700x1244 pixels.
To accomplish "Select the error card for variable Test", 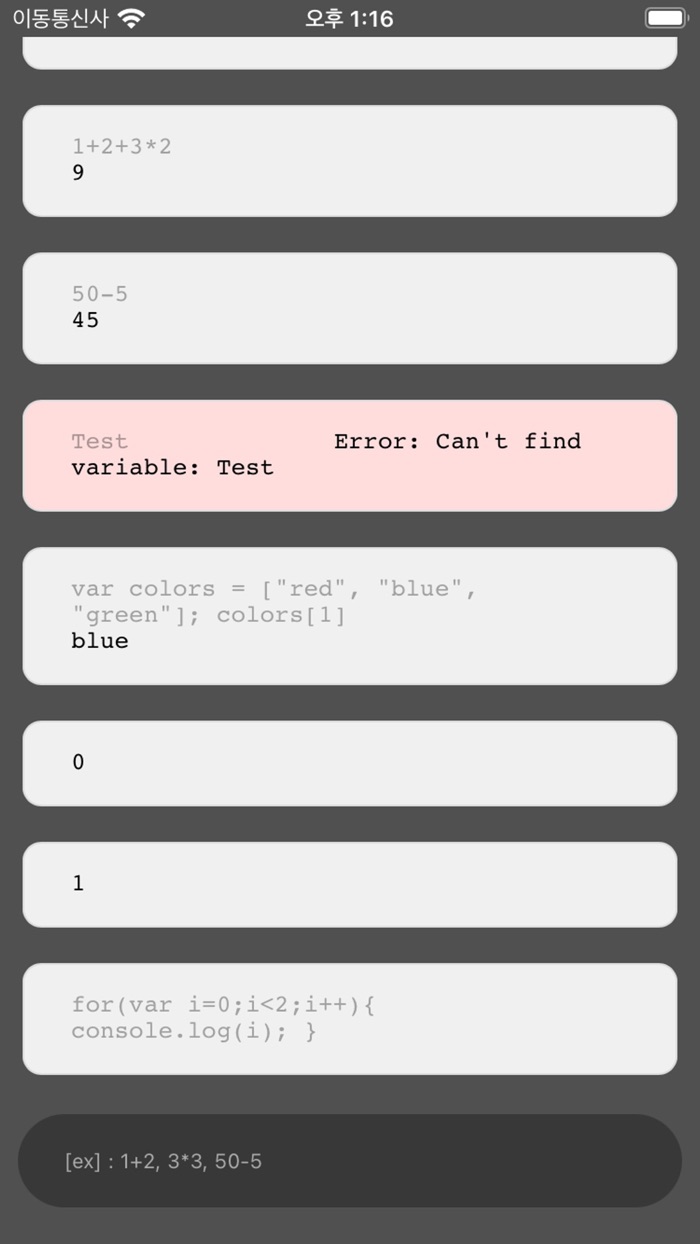I will point(350,455).
